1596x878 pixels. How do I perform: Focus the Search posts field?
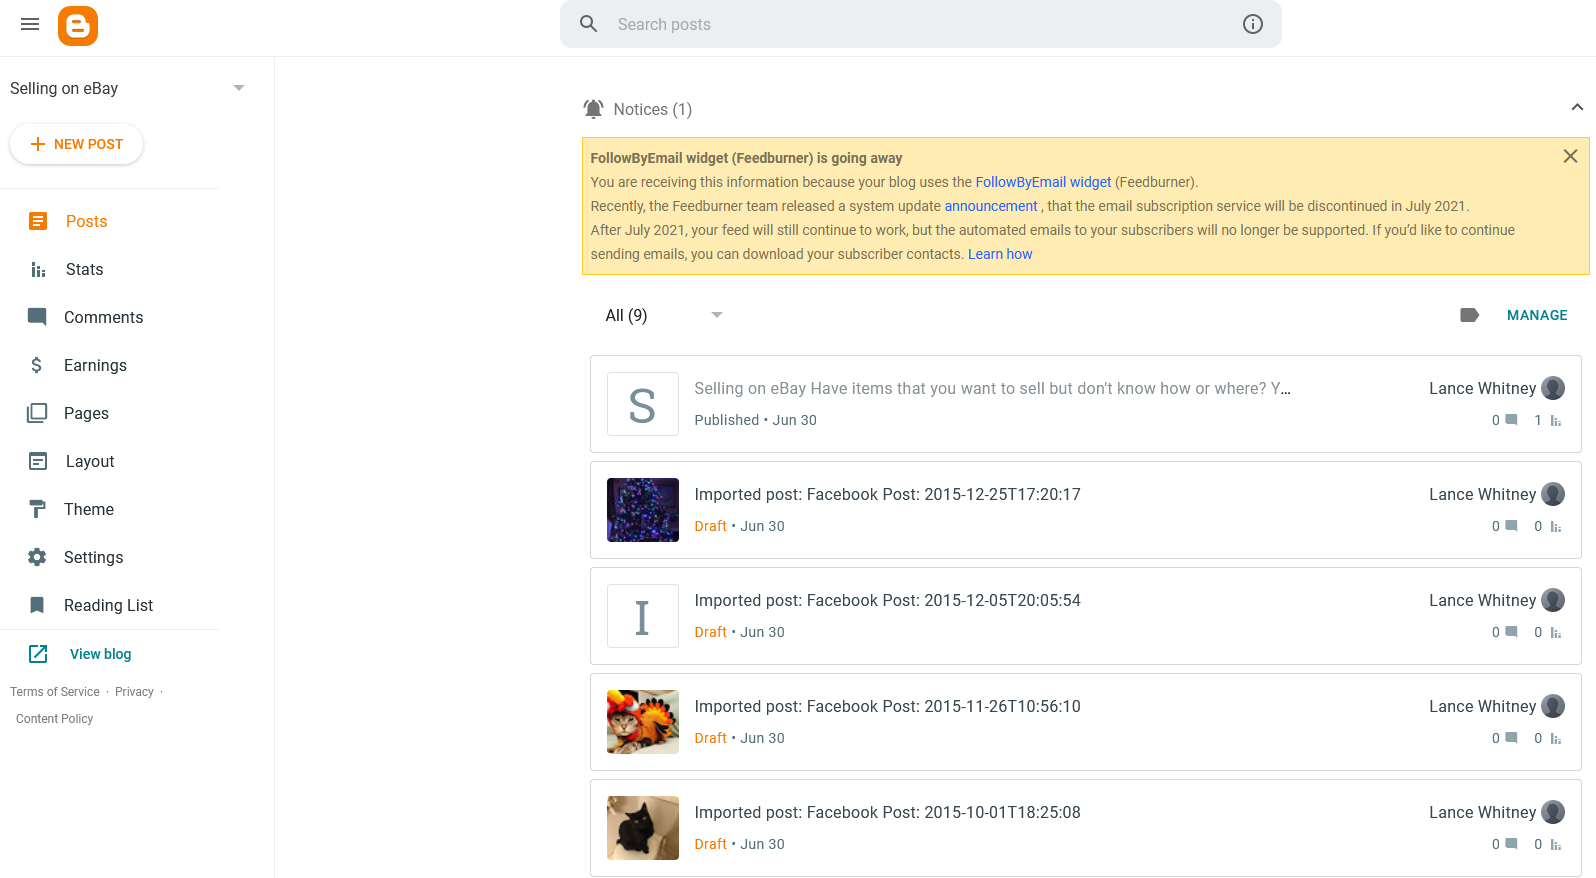click(920, 24)
